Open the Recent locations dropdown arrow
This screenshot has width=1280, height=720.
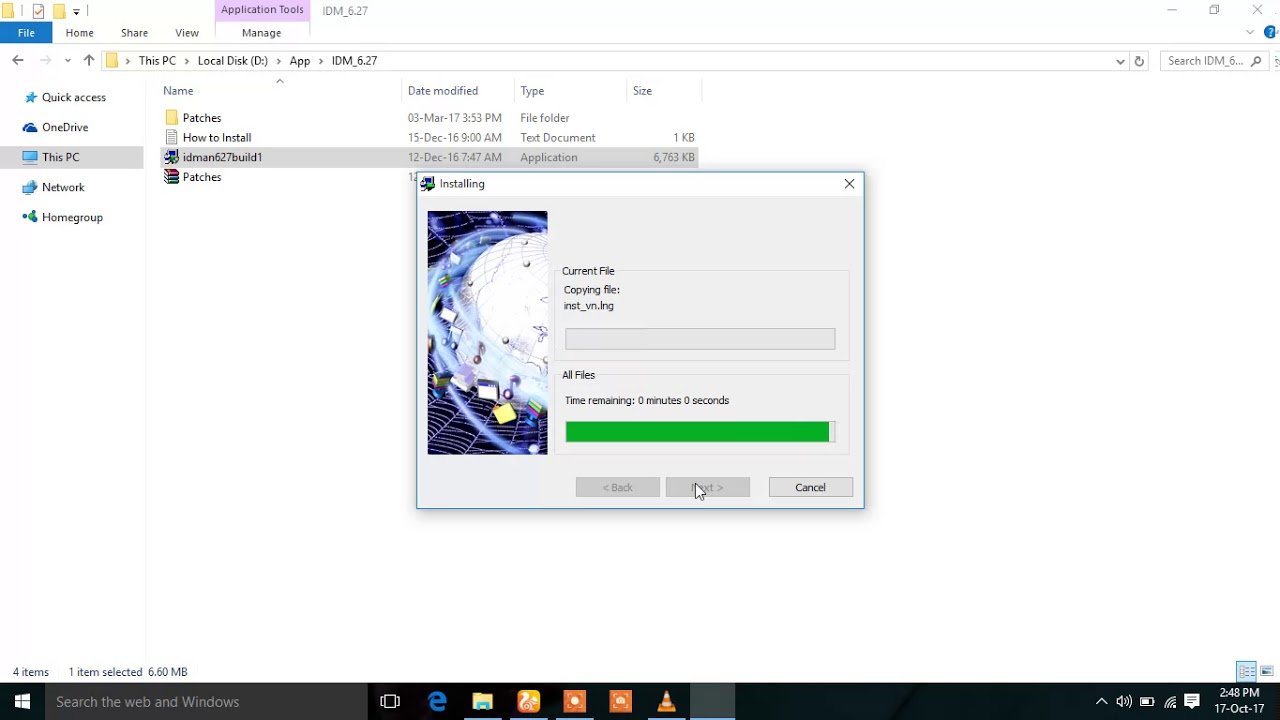coord(68,61)
